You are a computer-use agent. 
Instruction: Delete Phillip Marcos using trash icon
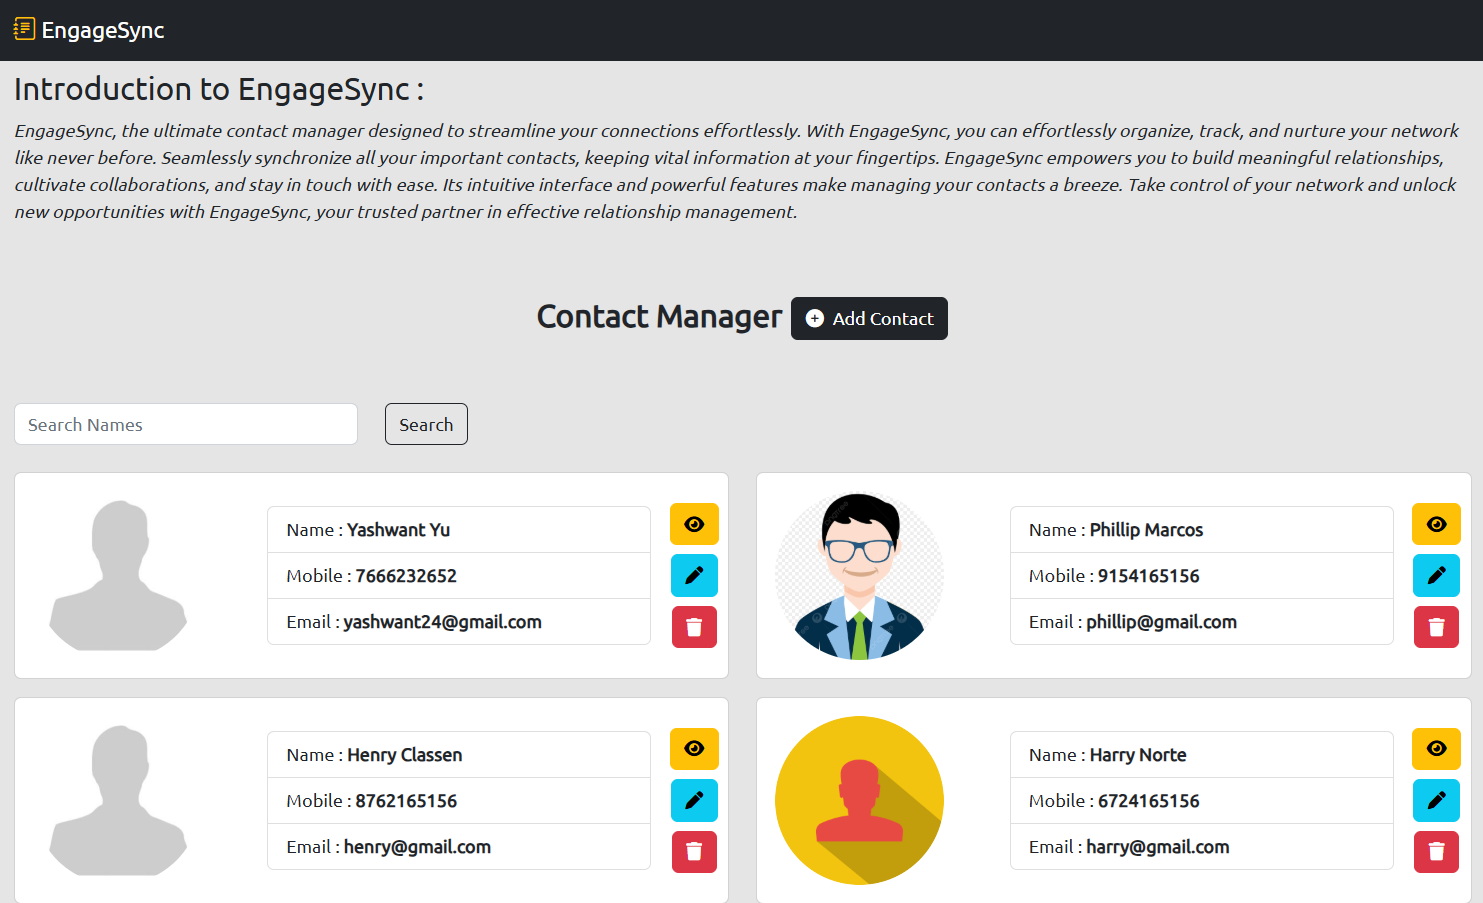click(1436, 627)
